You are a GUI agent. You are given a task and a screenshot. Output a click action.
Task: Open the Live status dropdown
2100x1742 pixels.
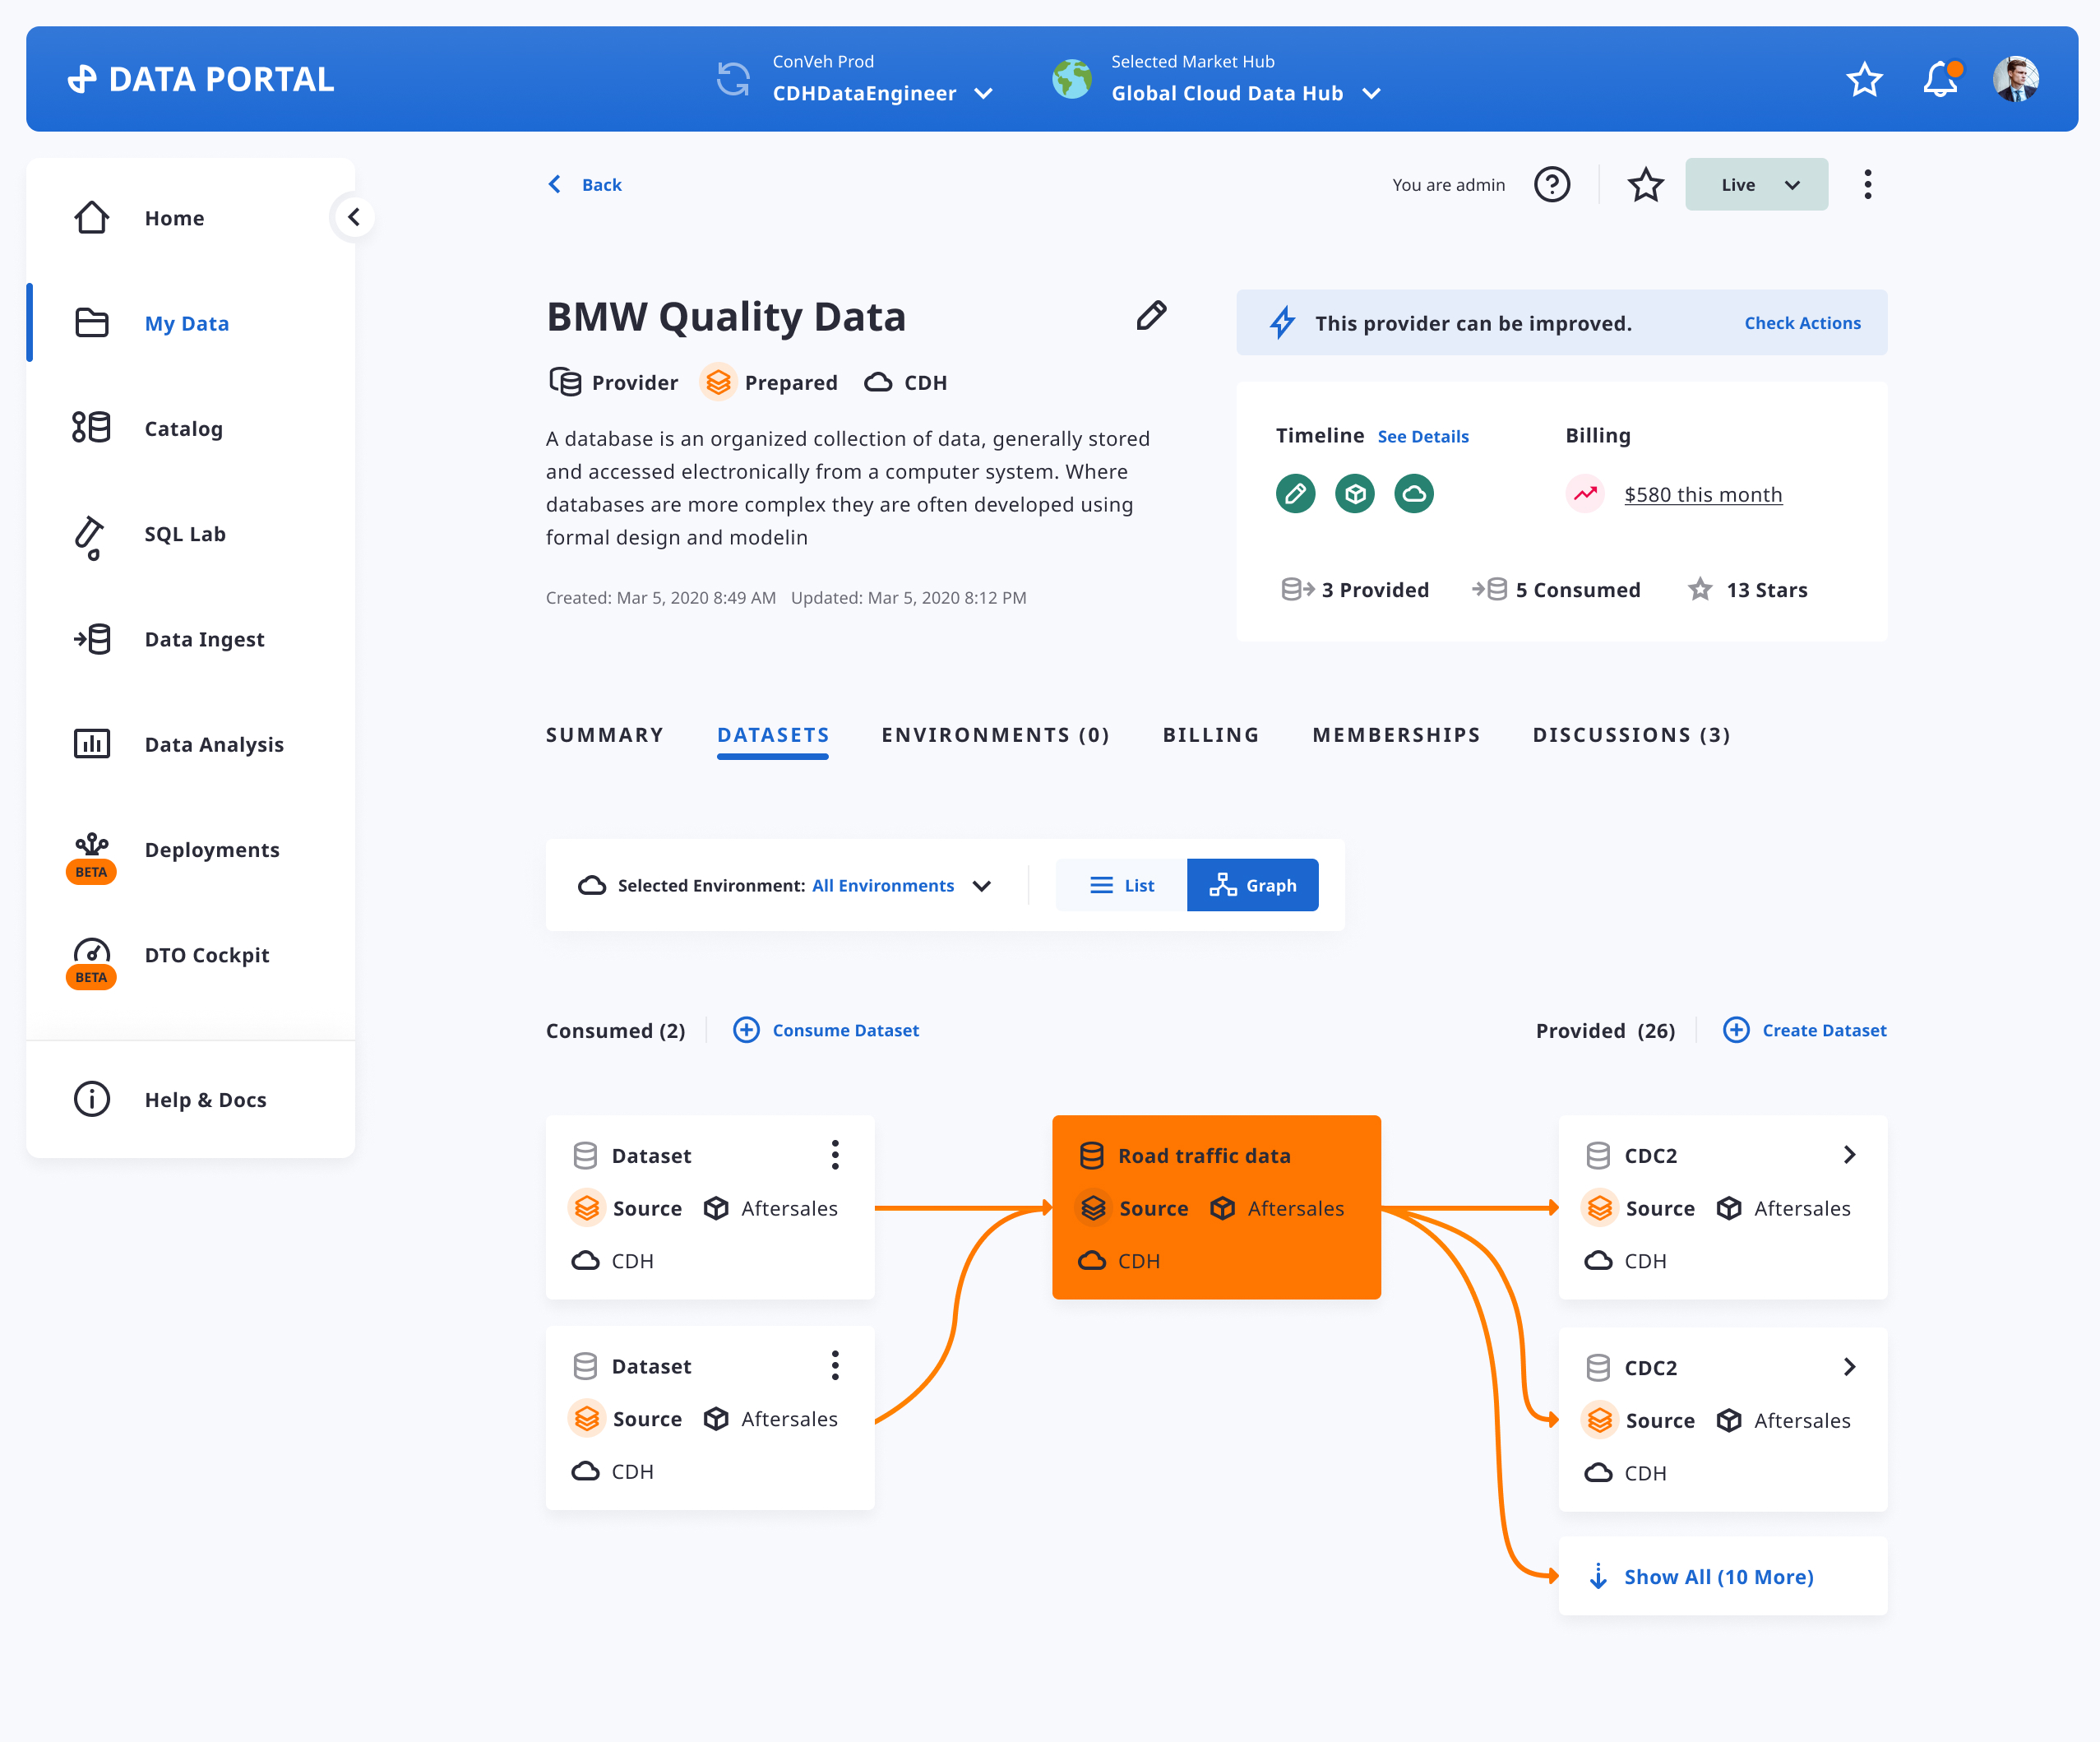coord(1756,185)
